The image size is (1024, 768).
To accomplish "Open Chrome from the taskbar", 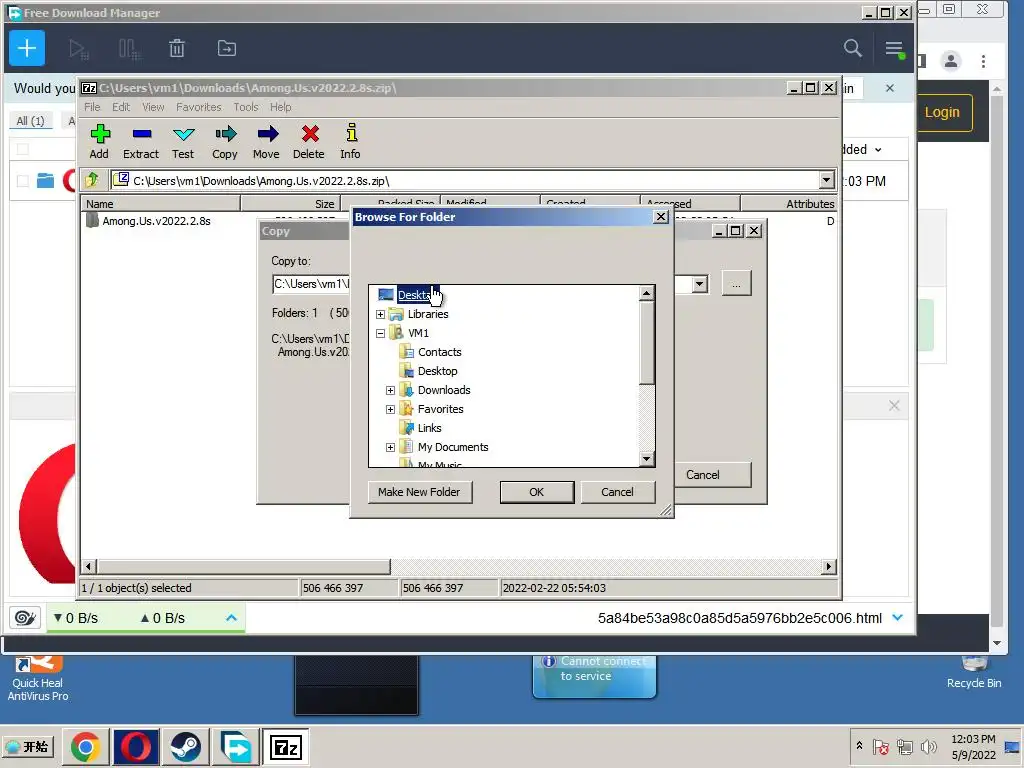I will point(86,747).
